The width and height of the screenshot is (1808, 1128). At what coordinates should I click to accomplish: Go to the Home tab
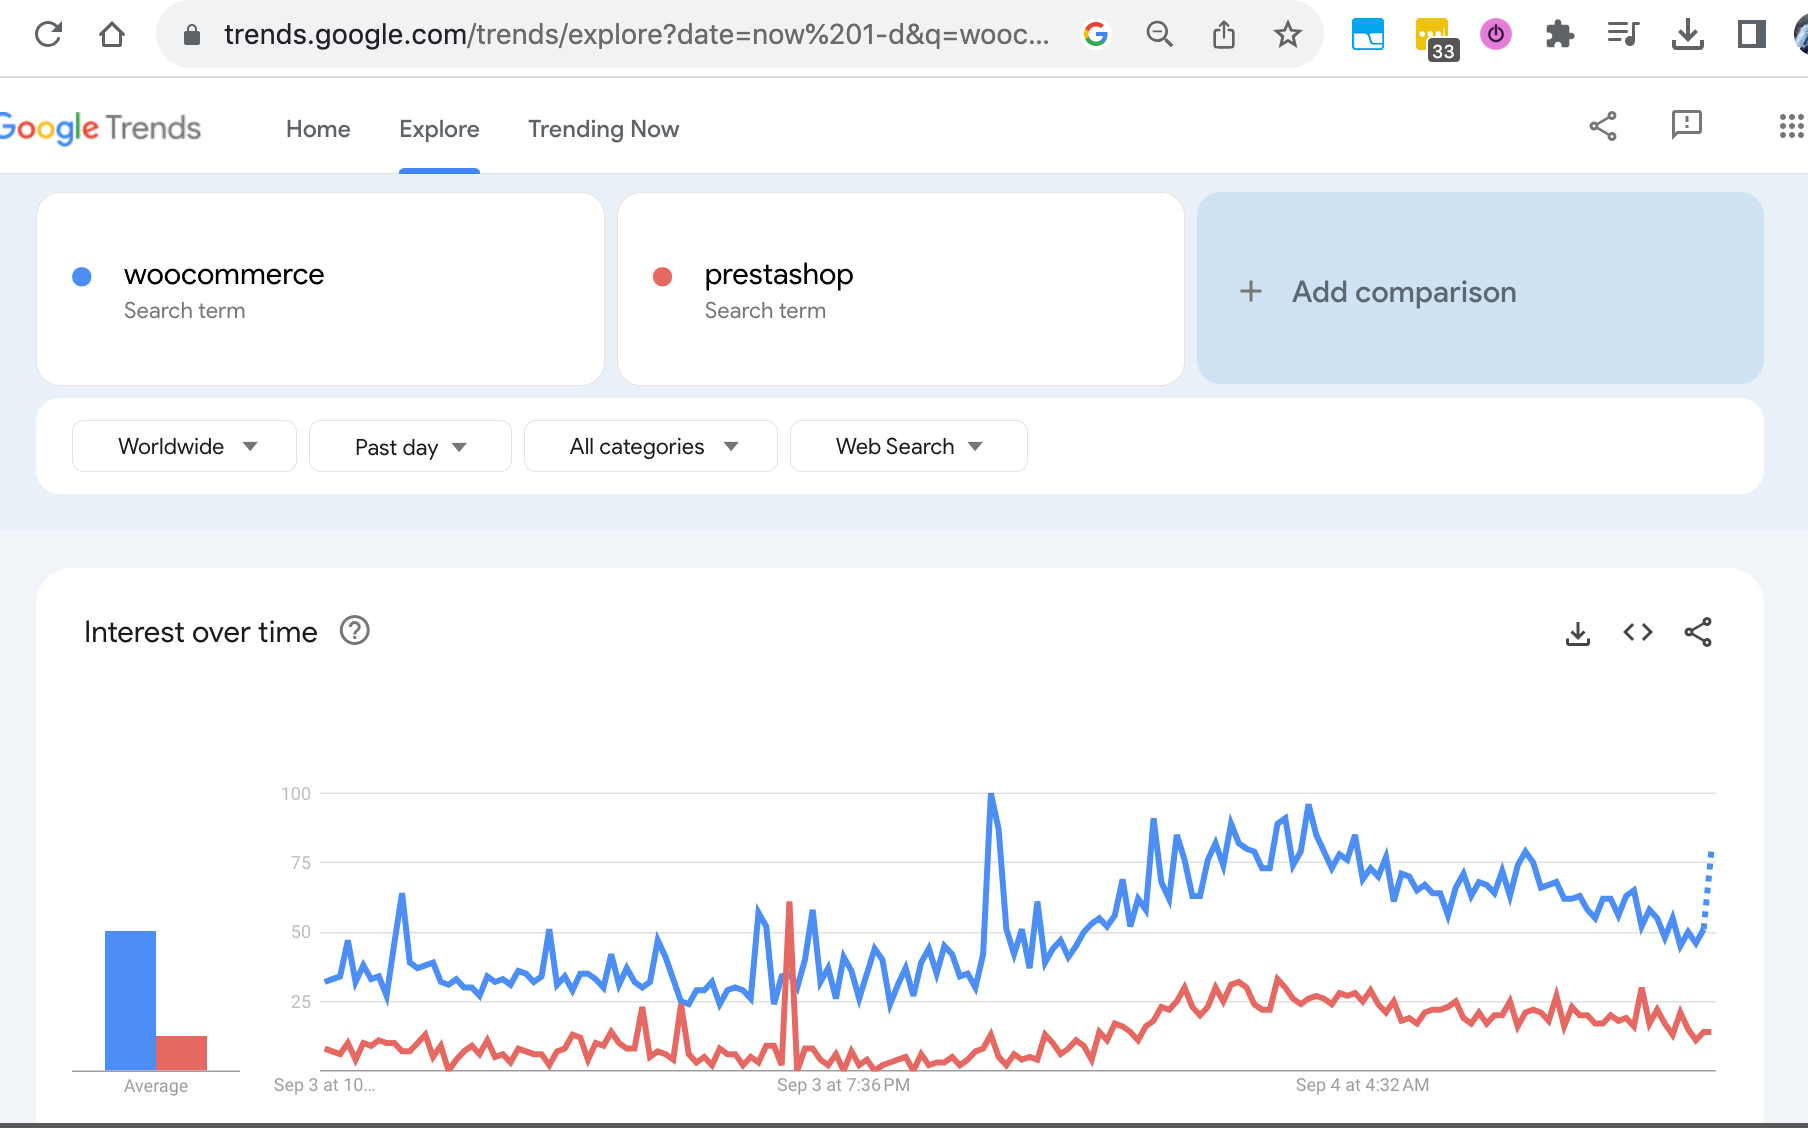point(318,129)
